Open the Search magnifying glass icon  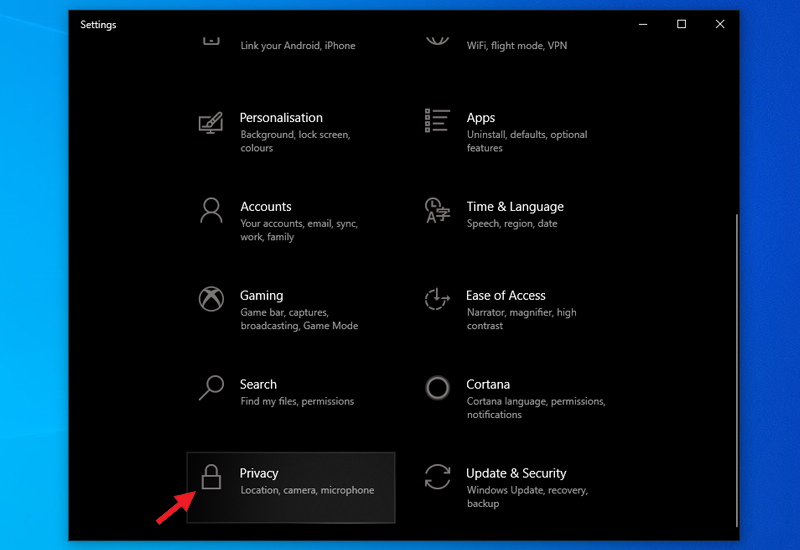pos(211,388)
